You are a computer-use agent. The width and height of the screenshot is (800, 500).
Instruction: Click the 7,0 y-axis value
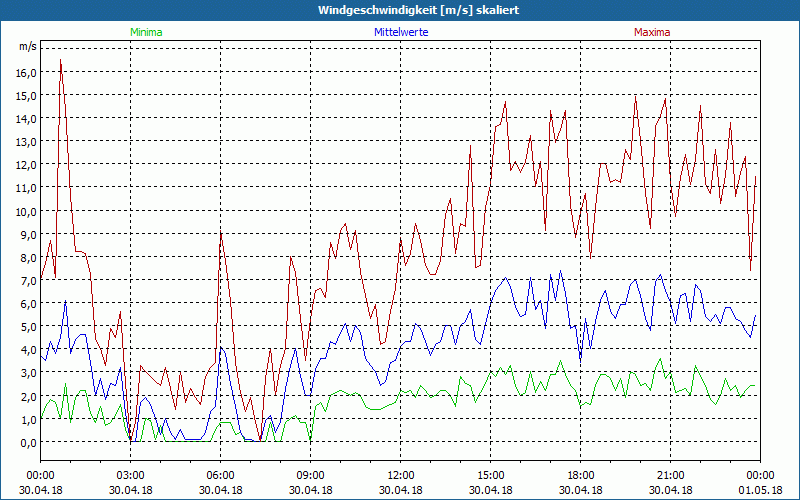(29, 280)
